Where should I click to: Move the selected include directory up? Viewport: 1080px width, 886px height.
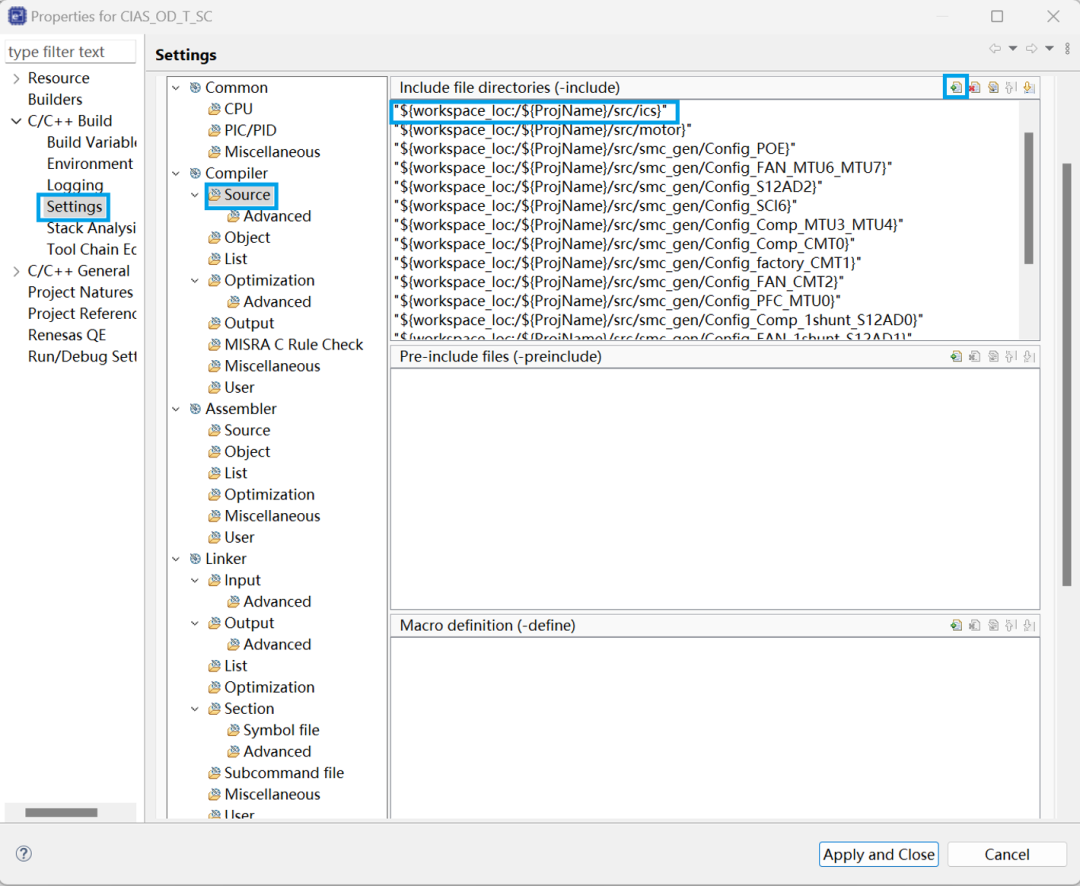(x=1011, y=87)
